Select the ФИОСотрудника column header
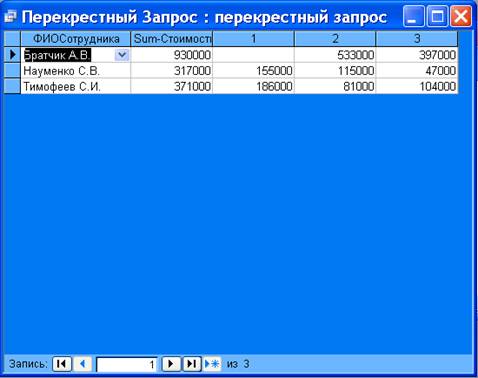478x378 pixels. 76,39
